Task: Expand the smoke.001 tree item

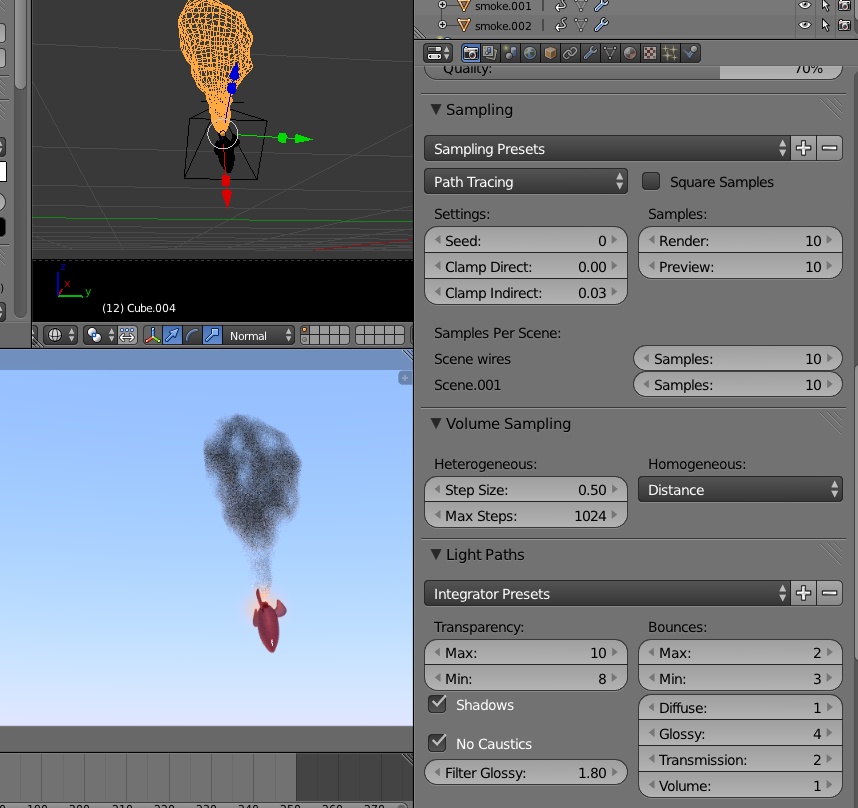Action: pyautogui.click(x=443, y=5)
